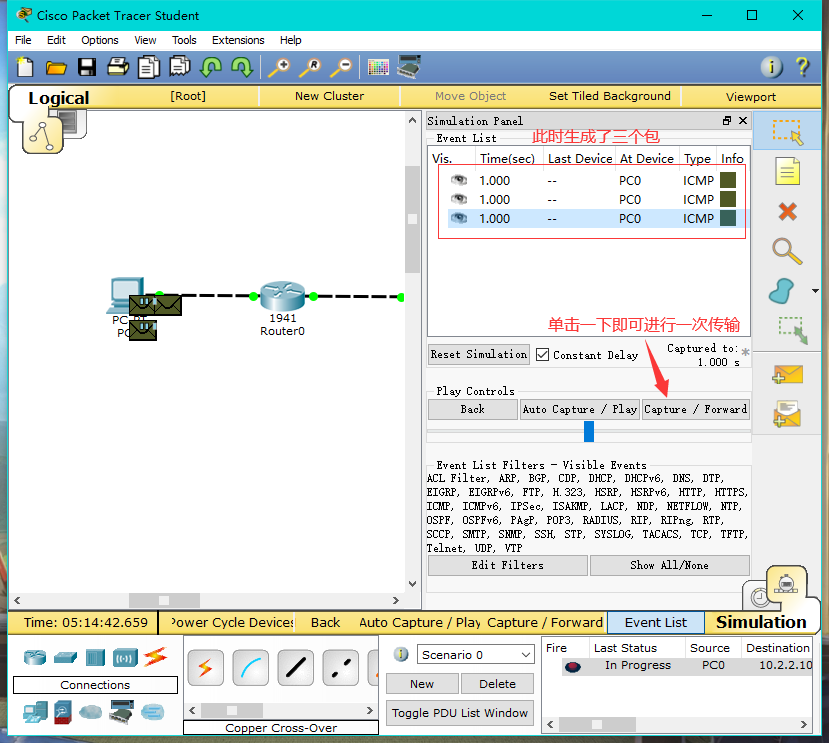Choose the red Delete tool
829x743 pixels.
tap(787, 212)
